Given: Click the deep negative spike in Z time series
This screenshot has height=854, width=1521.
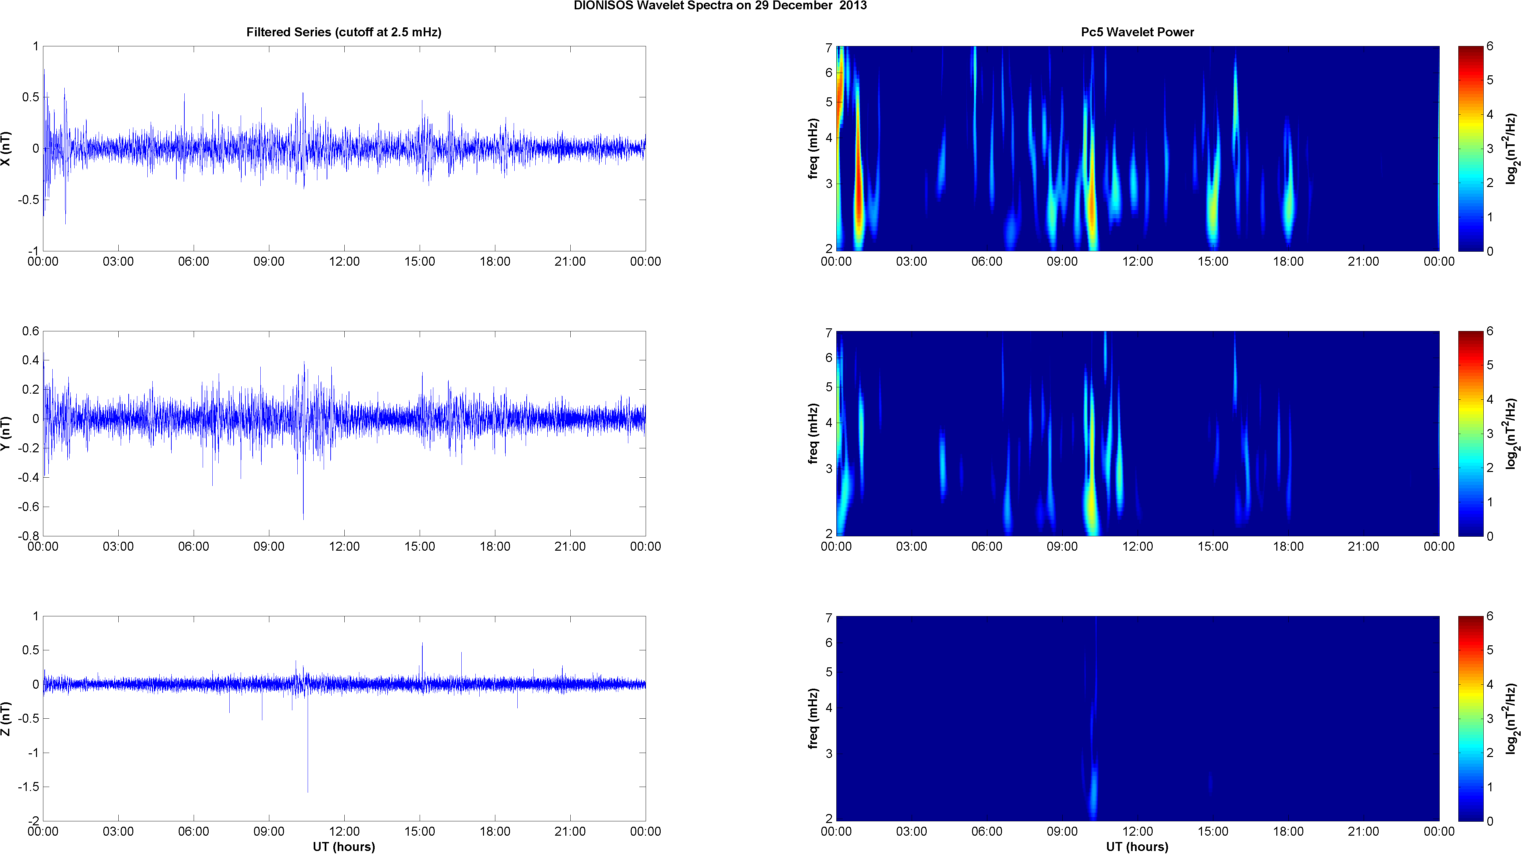Looking at the screenshot, I should click(x=307, y=740).
